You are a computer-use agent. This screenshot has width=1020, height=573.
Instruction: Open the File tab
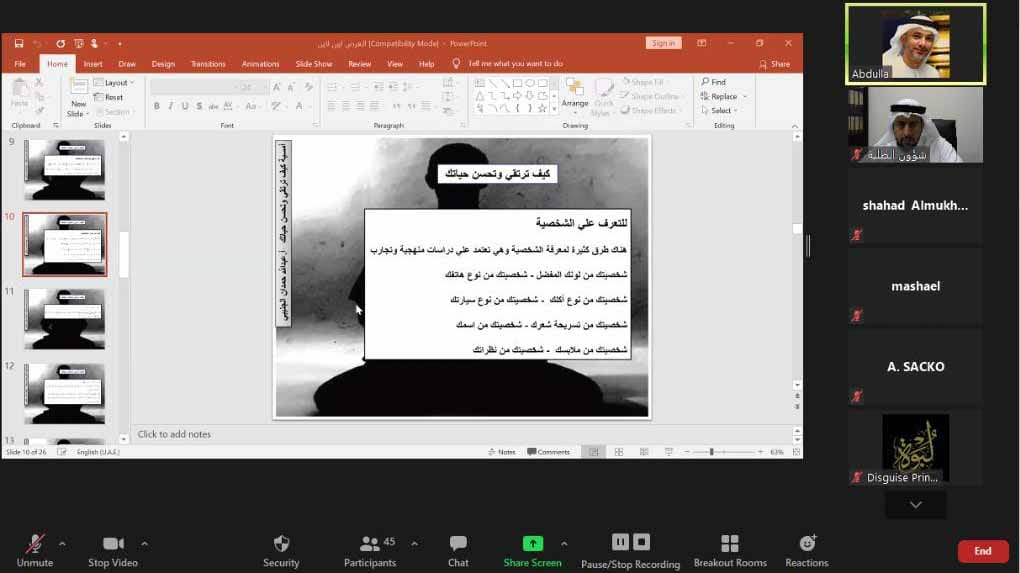coord(20,64)
